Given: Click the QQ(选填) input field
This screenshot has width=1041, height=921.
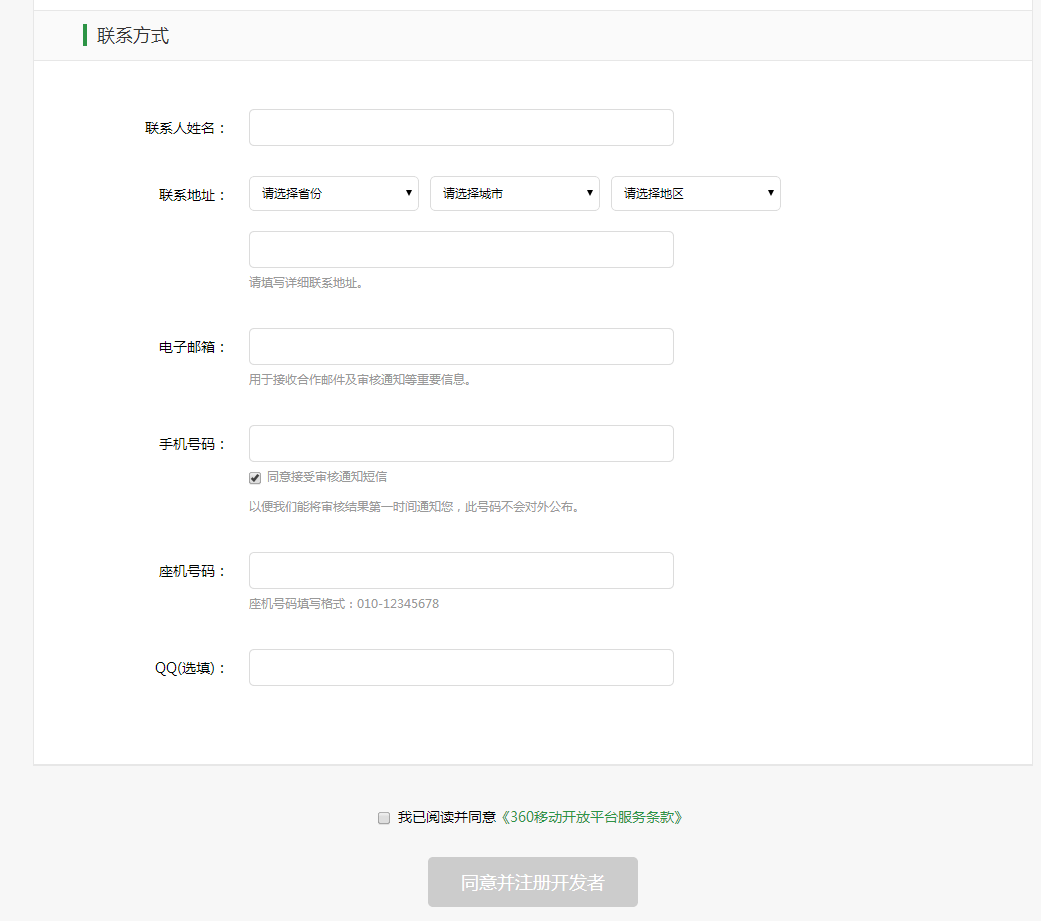Looking at the screenshot, I should [x=461, y=667].
